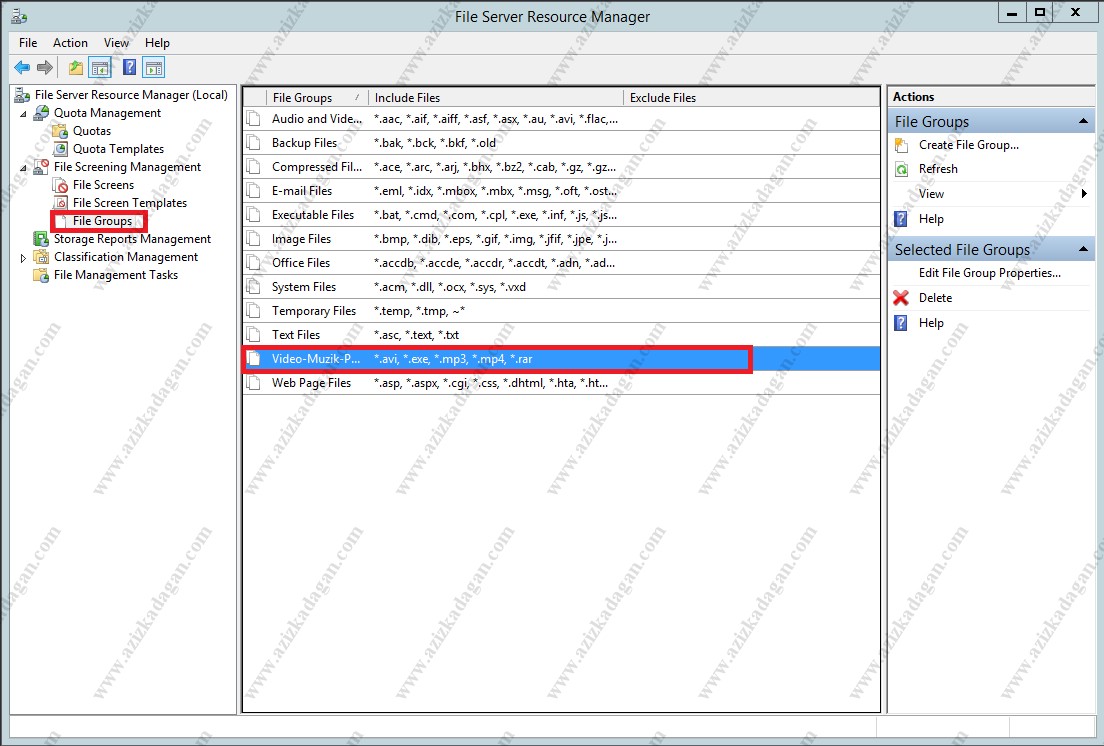Sort by the File Groups column header
This screenshot has height=746, width=1104.
303,97
